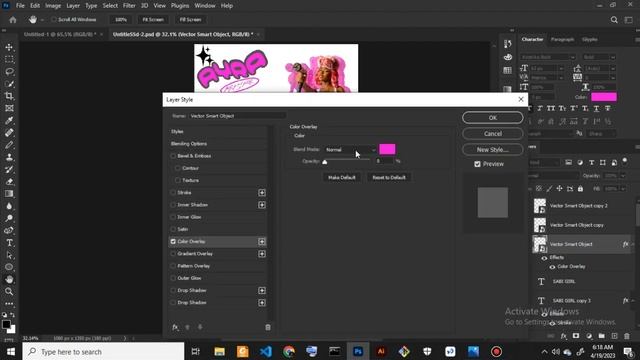Add another Color Overlay with plus icon
640x360 pixels.
tap(262, 242)
